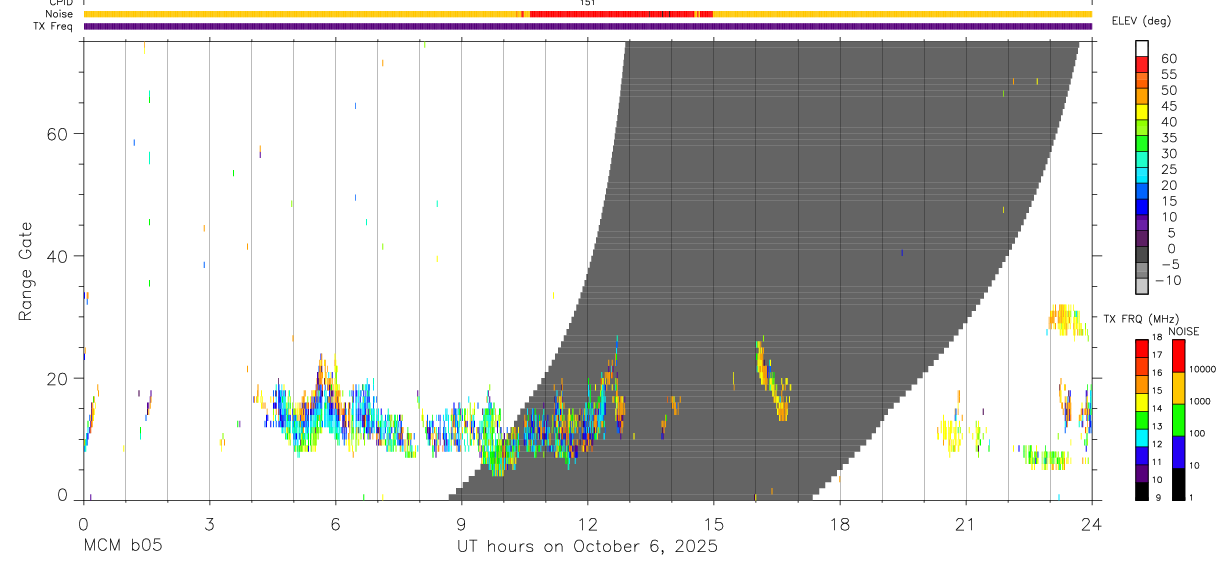This screenshot has height=567, width=1228.
Task: Click the "50" label on the ELEV scale
Action: (x=1167, y=91)
